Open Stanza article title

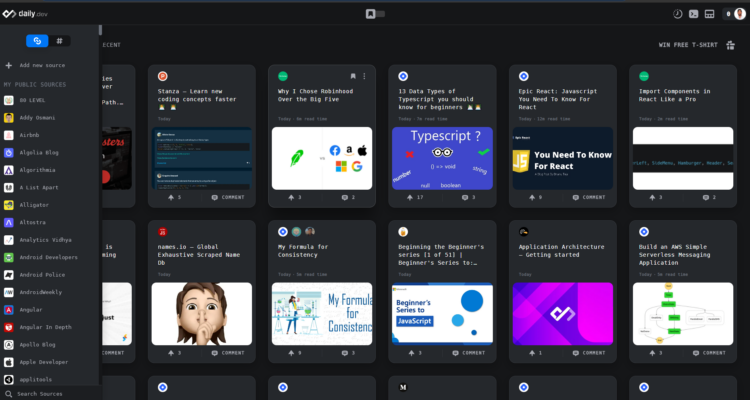(x=197, y=99)
